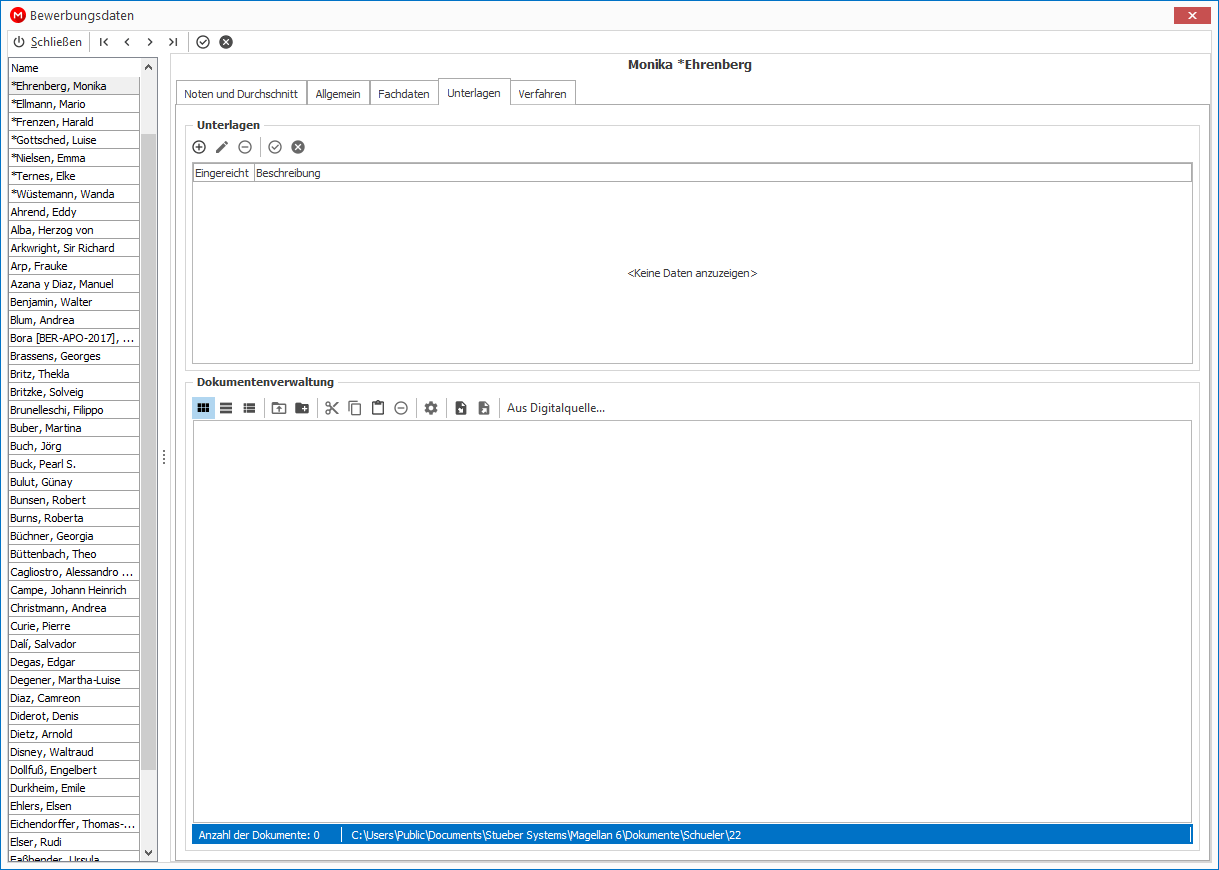Screen dimensions: 1219x870
Task: Click the second document export file icon
Action: 484,408
